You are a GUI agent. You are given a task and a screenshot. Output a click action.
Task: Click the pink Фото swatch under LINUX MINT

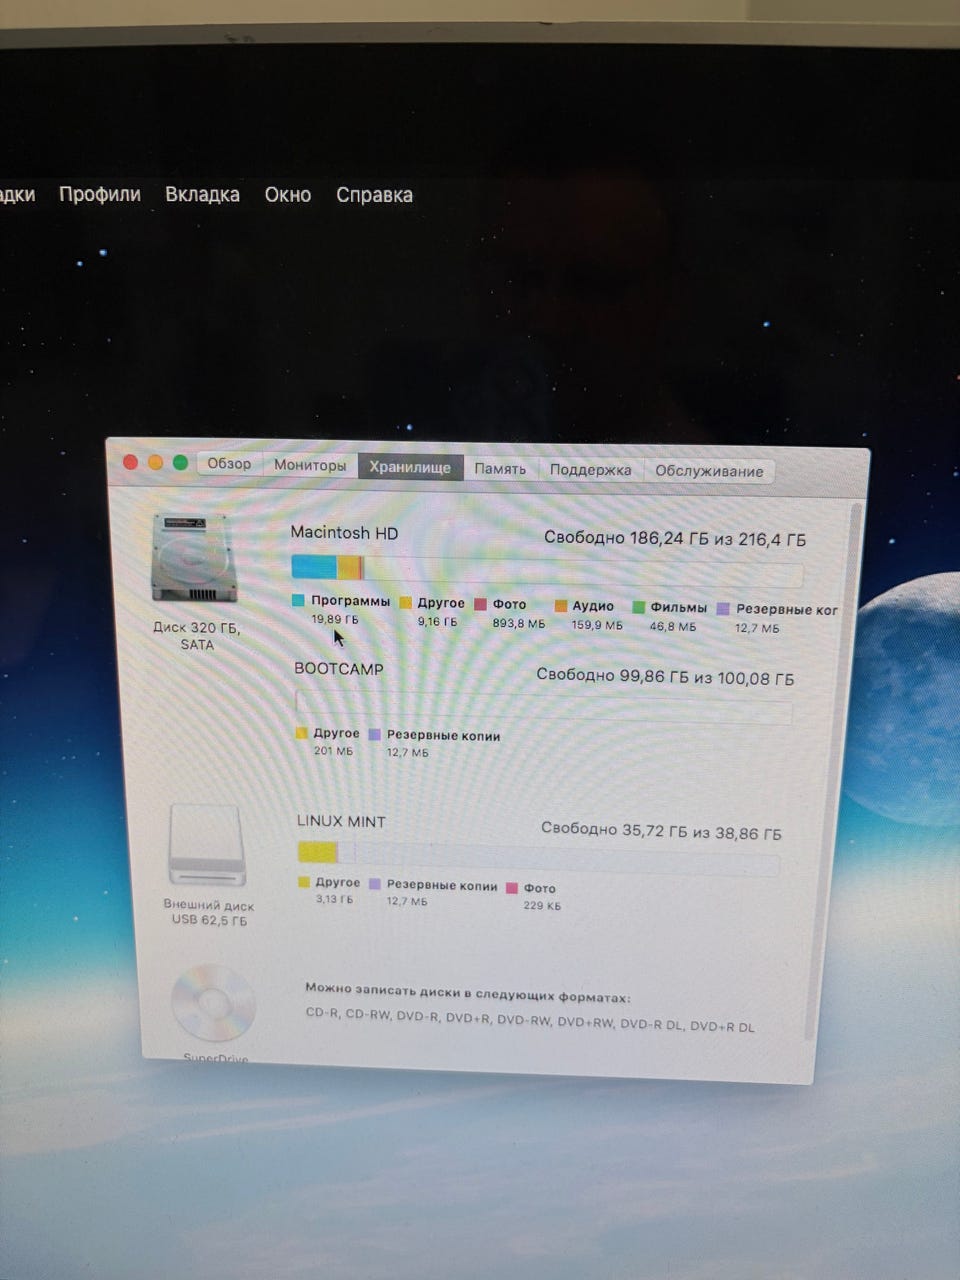point(512,887)
